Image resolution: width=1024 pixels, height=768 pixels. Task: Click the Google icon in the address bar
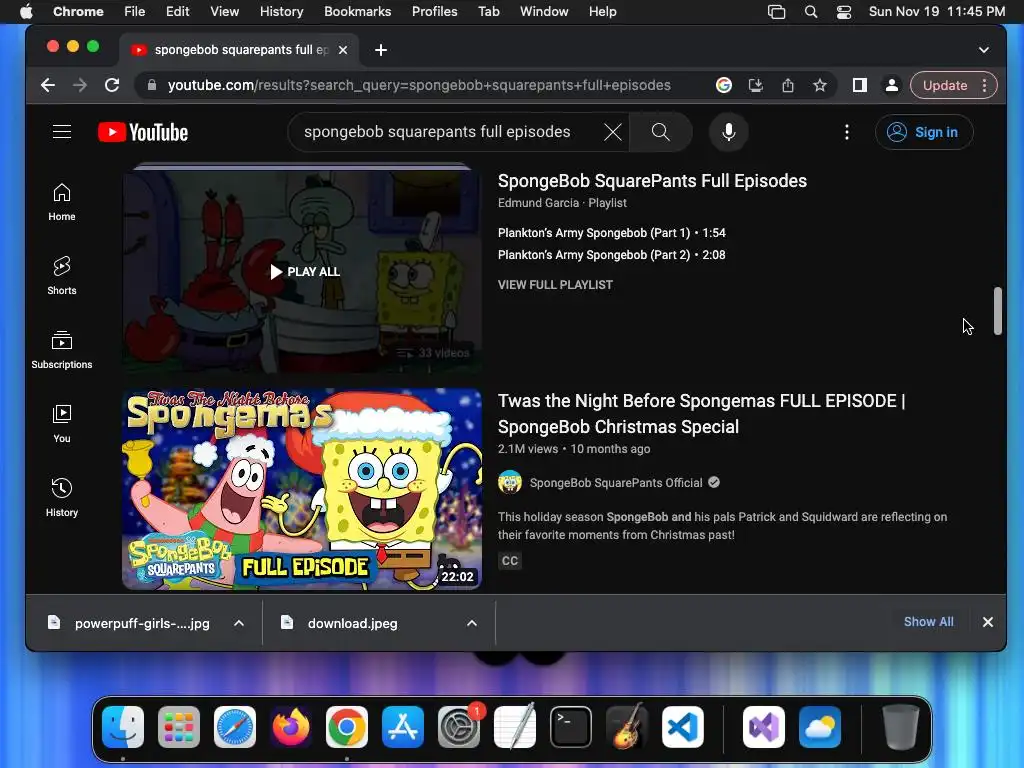coord(724,85)
